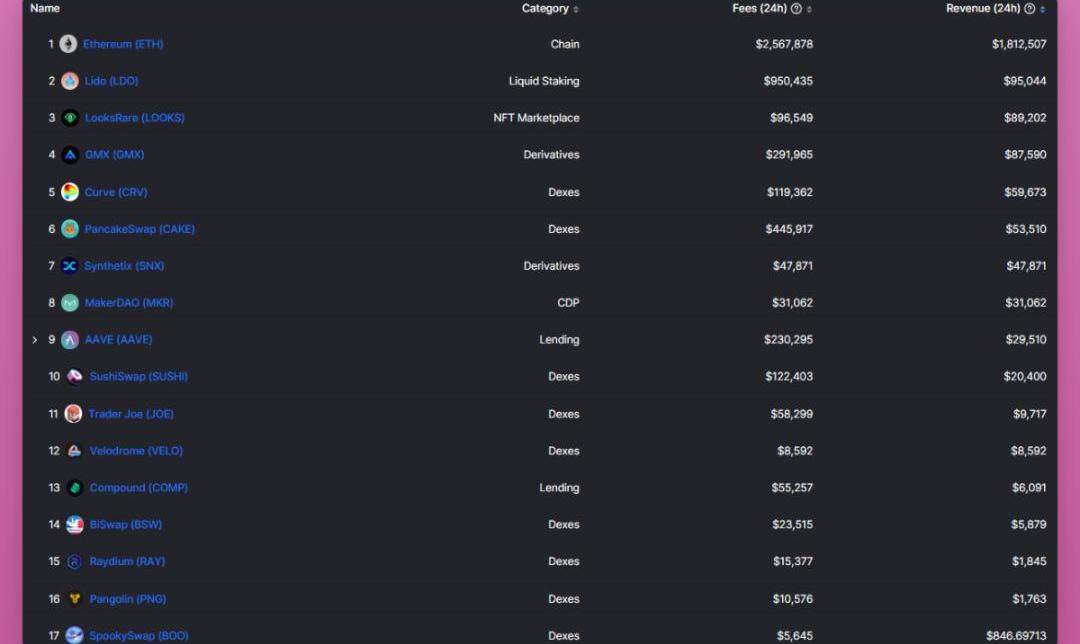Click the Ethereum logo icon

(x=68, y=44)
